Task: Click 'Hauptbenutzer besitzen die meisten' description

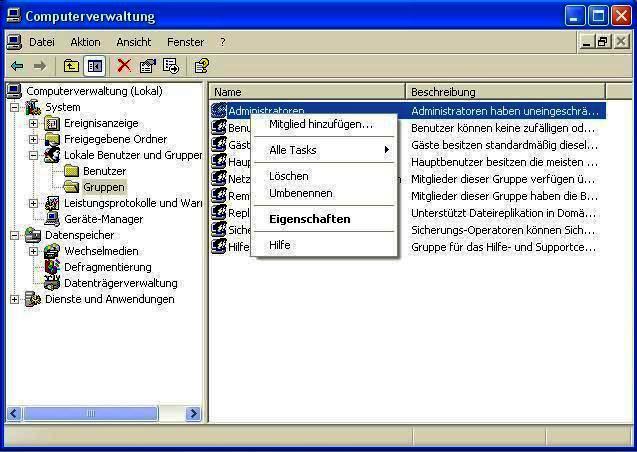Action: [504, 162]
